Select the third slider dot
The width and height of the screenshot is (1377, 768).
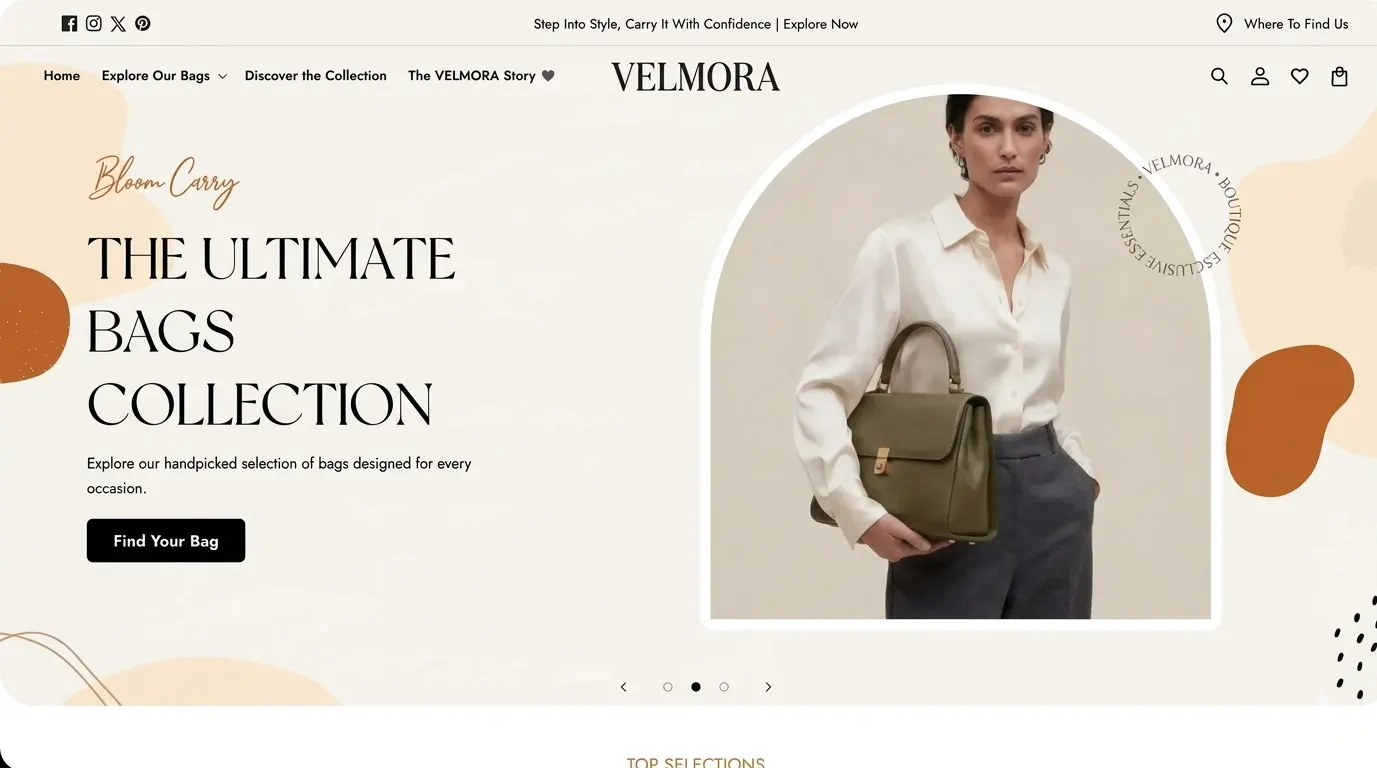coord(724,687)
